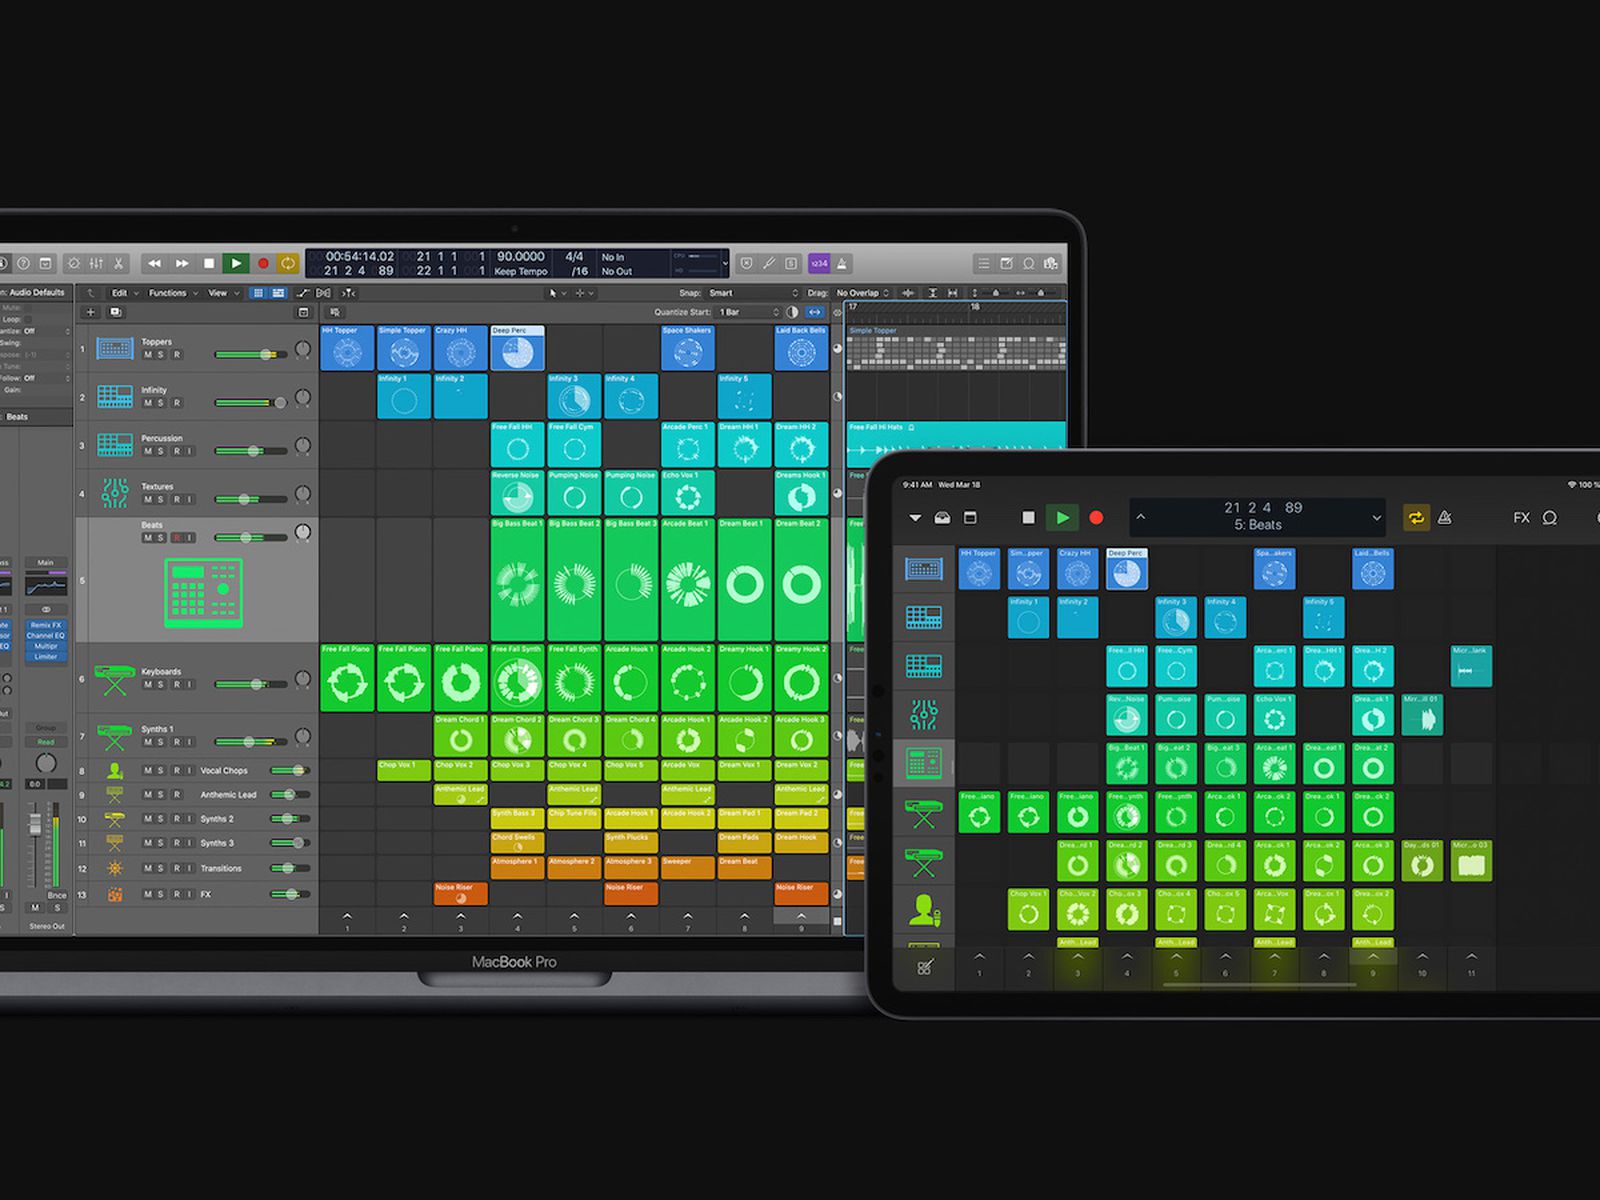Click the add track plus button

[91, 312]
